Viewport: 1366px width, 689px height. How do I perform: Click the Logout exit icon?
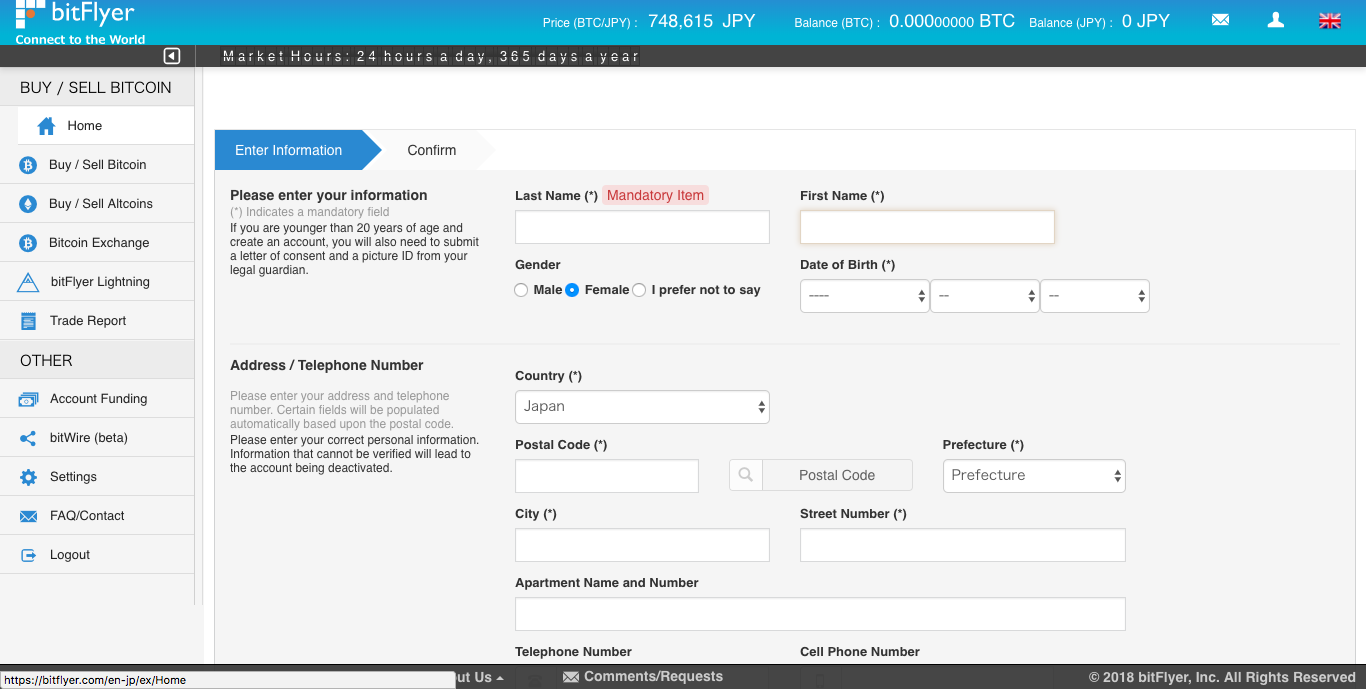(x=29, y=555)
